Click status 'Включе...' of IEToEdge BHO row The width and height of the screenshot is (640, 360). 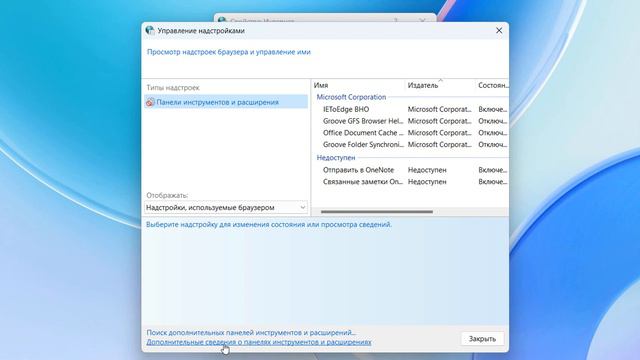coord(493,109)
